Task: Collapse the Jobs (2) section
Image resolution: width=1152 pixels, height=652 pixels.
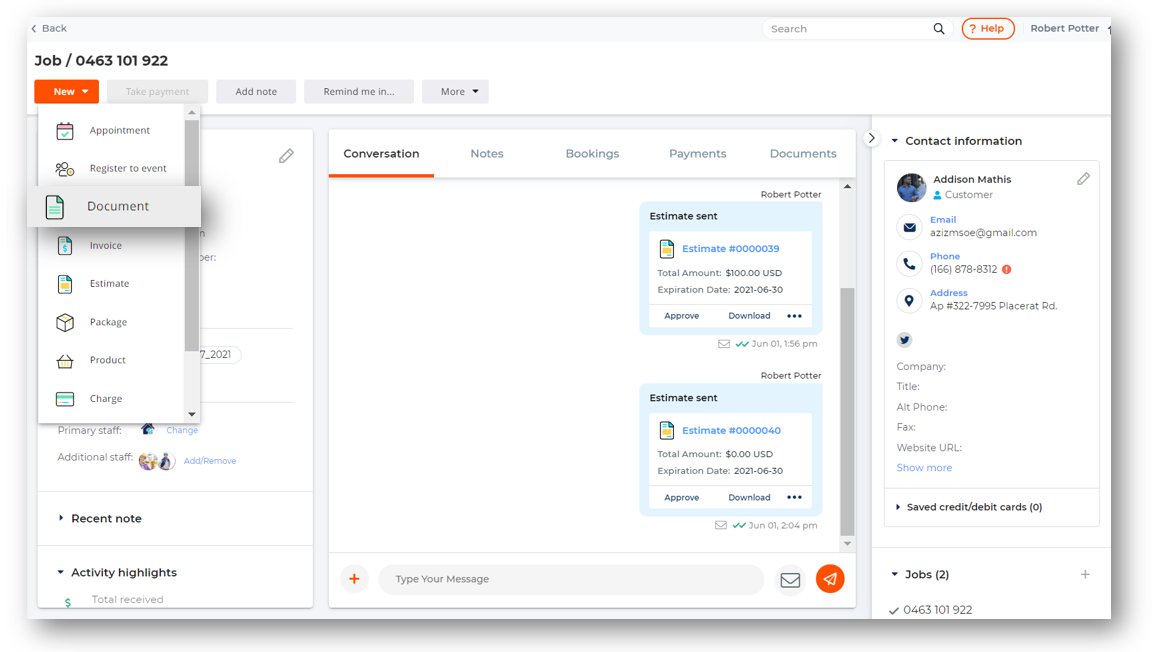Action: click(894, 574)
